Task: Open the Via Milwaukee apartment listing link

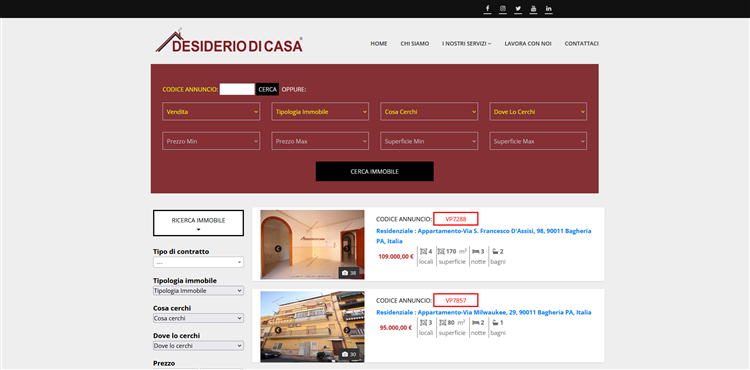Action: tap(484, 313)
